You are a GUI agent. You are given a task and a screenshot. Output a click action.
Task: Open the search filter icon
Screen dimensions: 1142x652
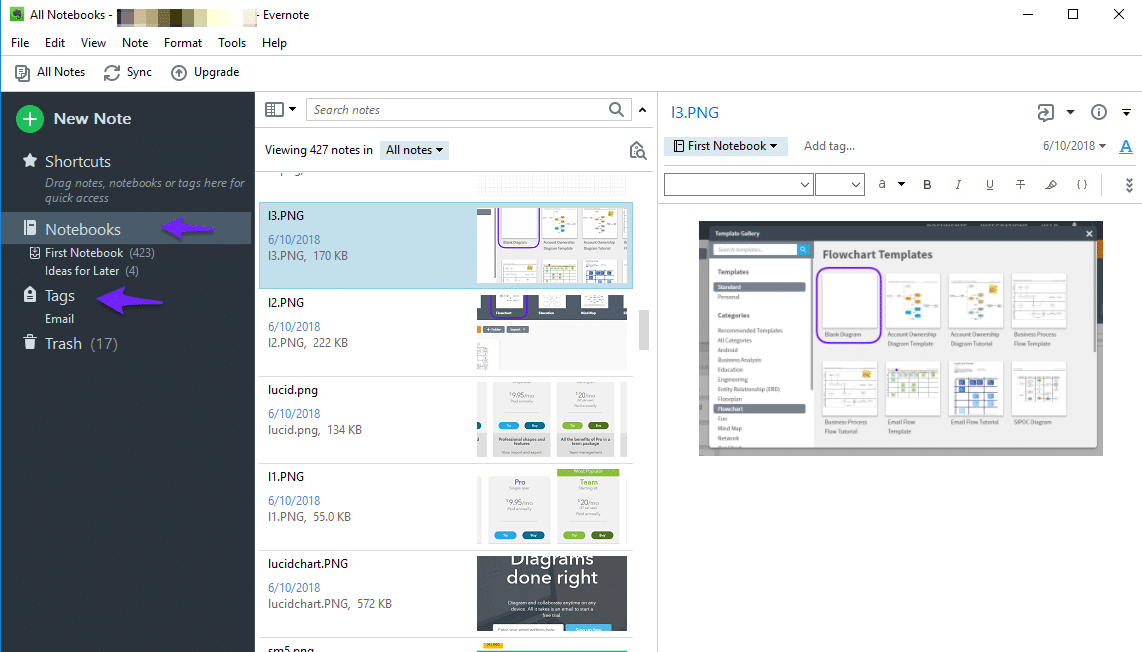pyautogui.click(x=637, y=150)
